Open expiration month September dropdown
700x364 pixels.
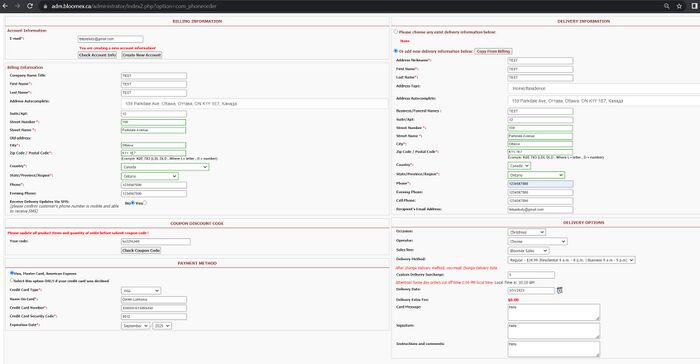pos(135,326)
